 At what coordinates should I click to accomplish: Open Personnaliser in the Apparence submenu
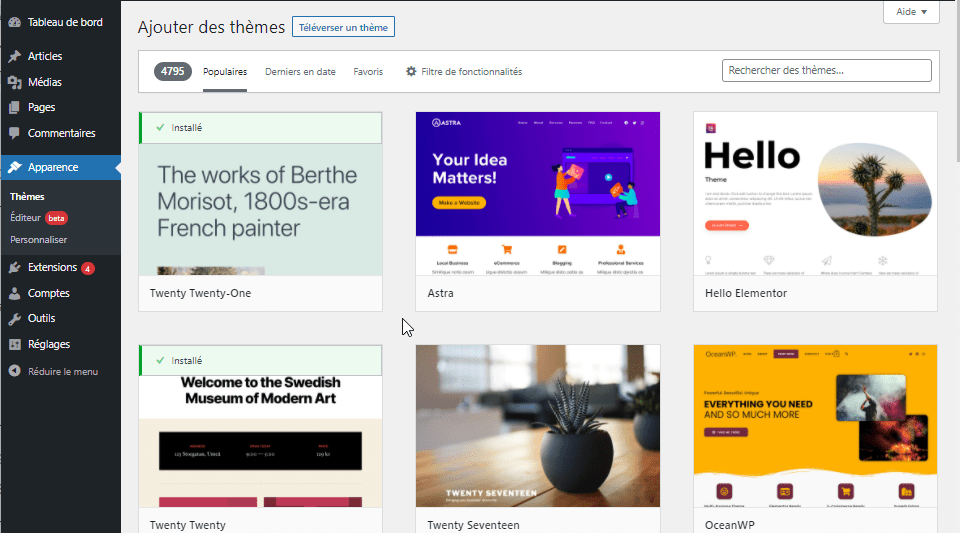39,240
